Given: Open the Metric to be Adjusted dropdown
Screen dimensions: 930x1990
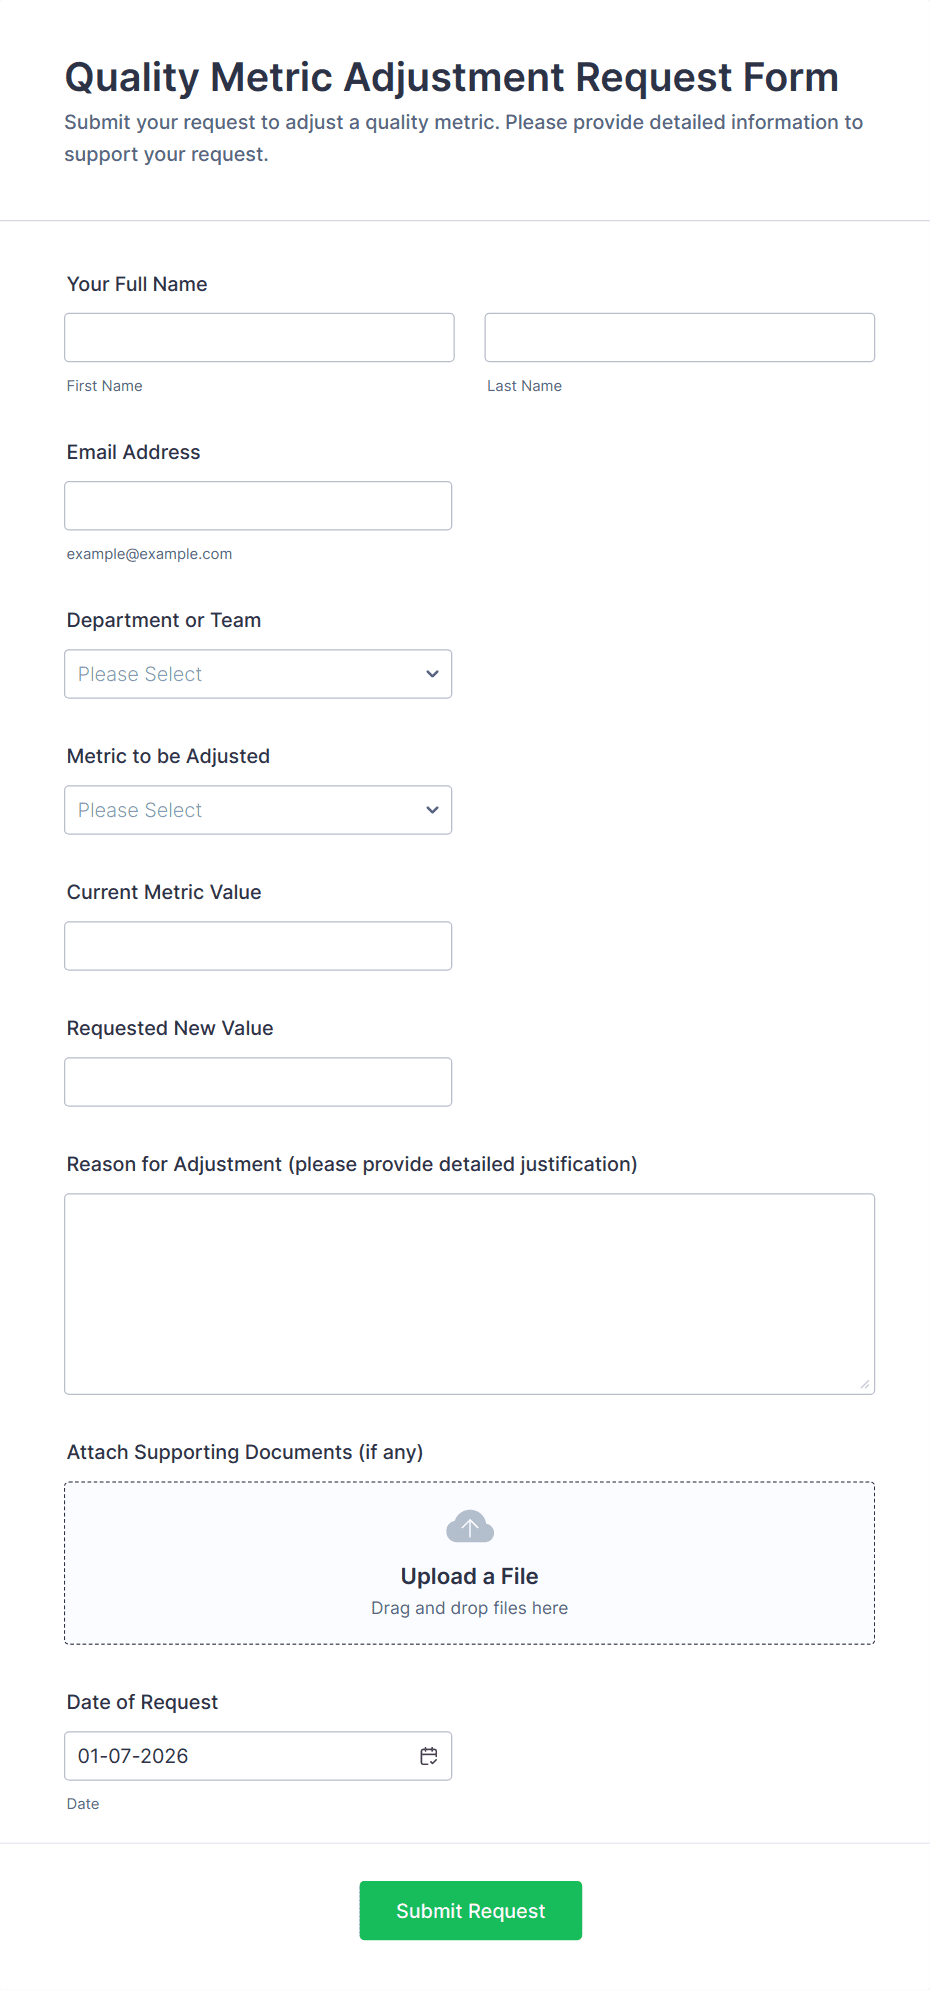Looking at the screenshot, I should [257, 810].
